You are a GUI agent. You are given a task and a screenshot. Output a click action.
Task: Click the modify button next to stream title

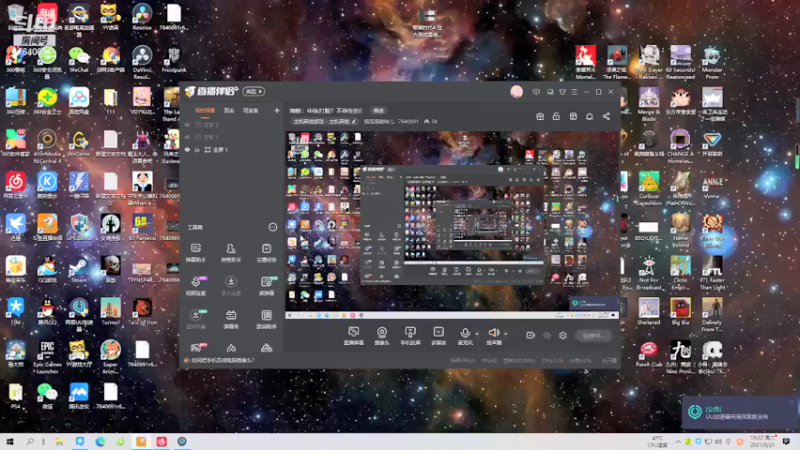point(378,111)
